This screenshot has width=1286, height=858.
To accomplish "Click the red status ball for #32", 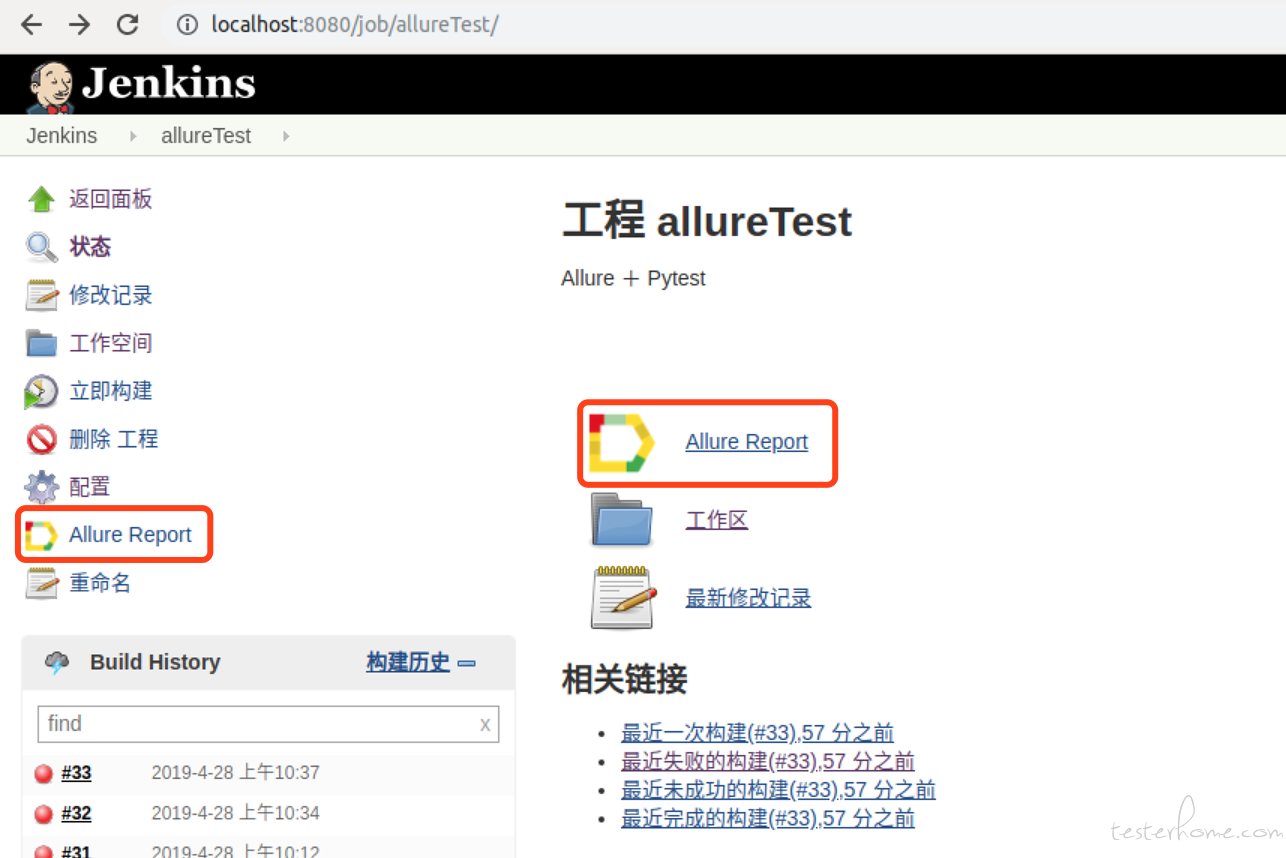I will coord(43,813).
